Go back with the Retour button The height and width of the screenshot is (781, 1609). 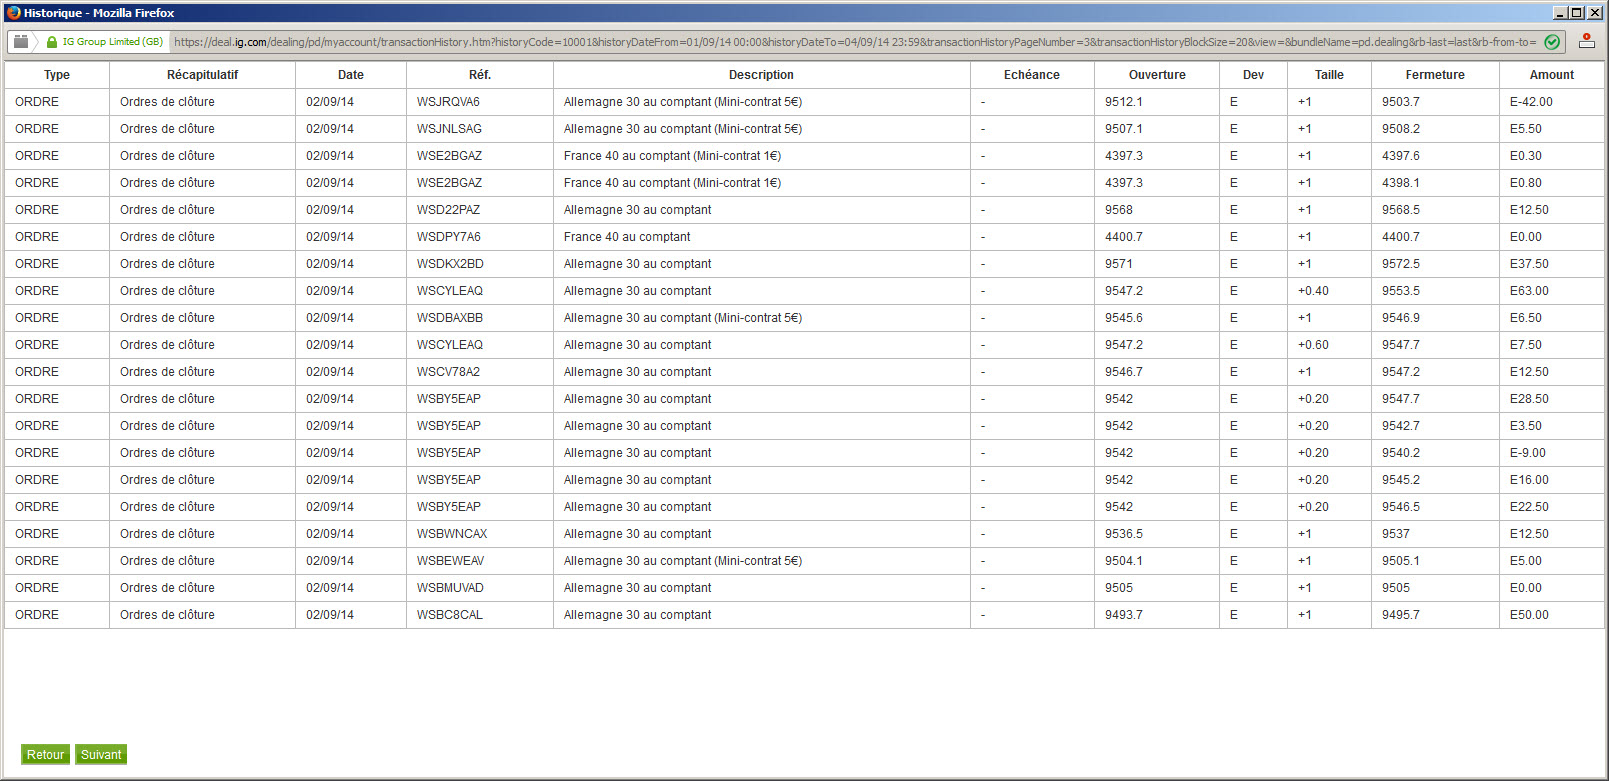[x=45, y=755]
